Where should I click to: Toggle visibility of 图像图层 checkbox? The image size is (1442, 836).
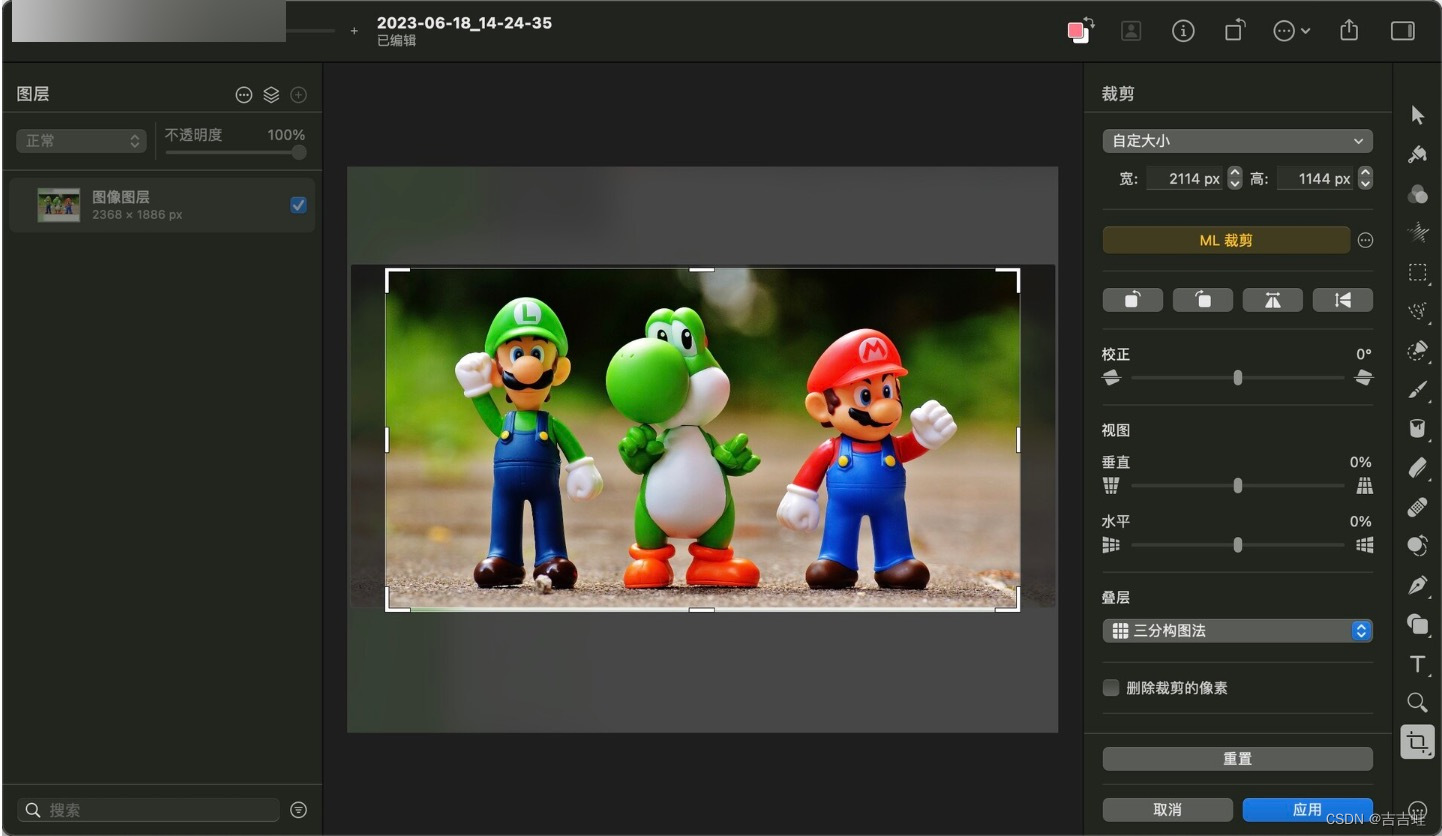point(298,205)
